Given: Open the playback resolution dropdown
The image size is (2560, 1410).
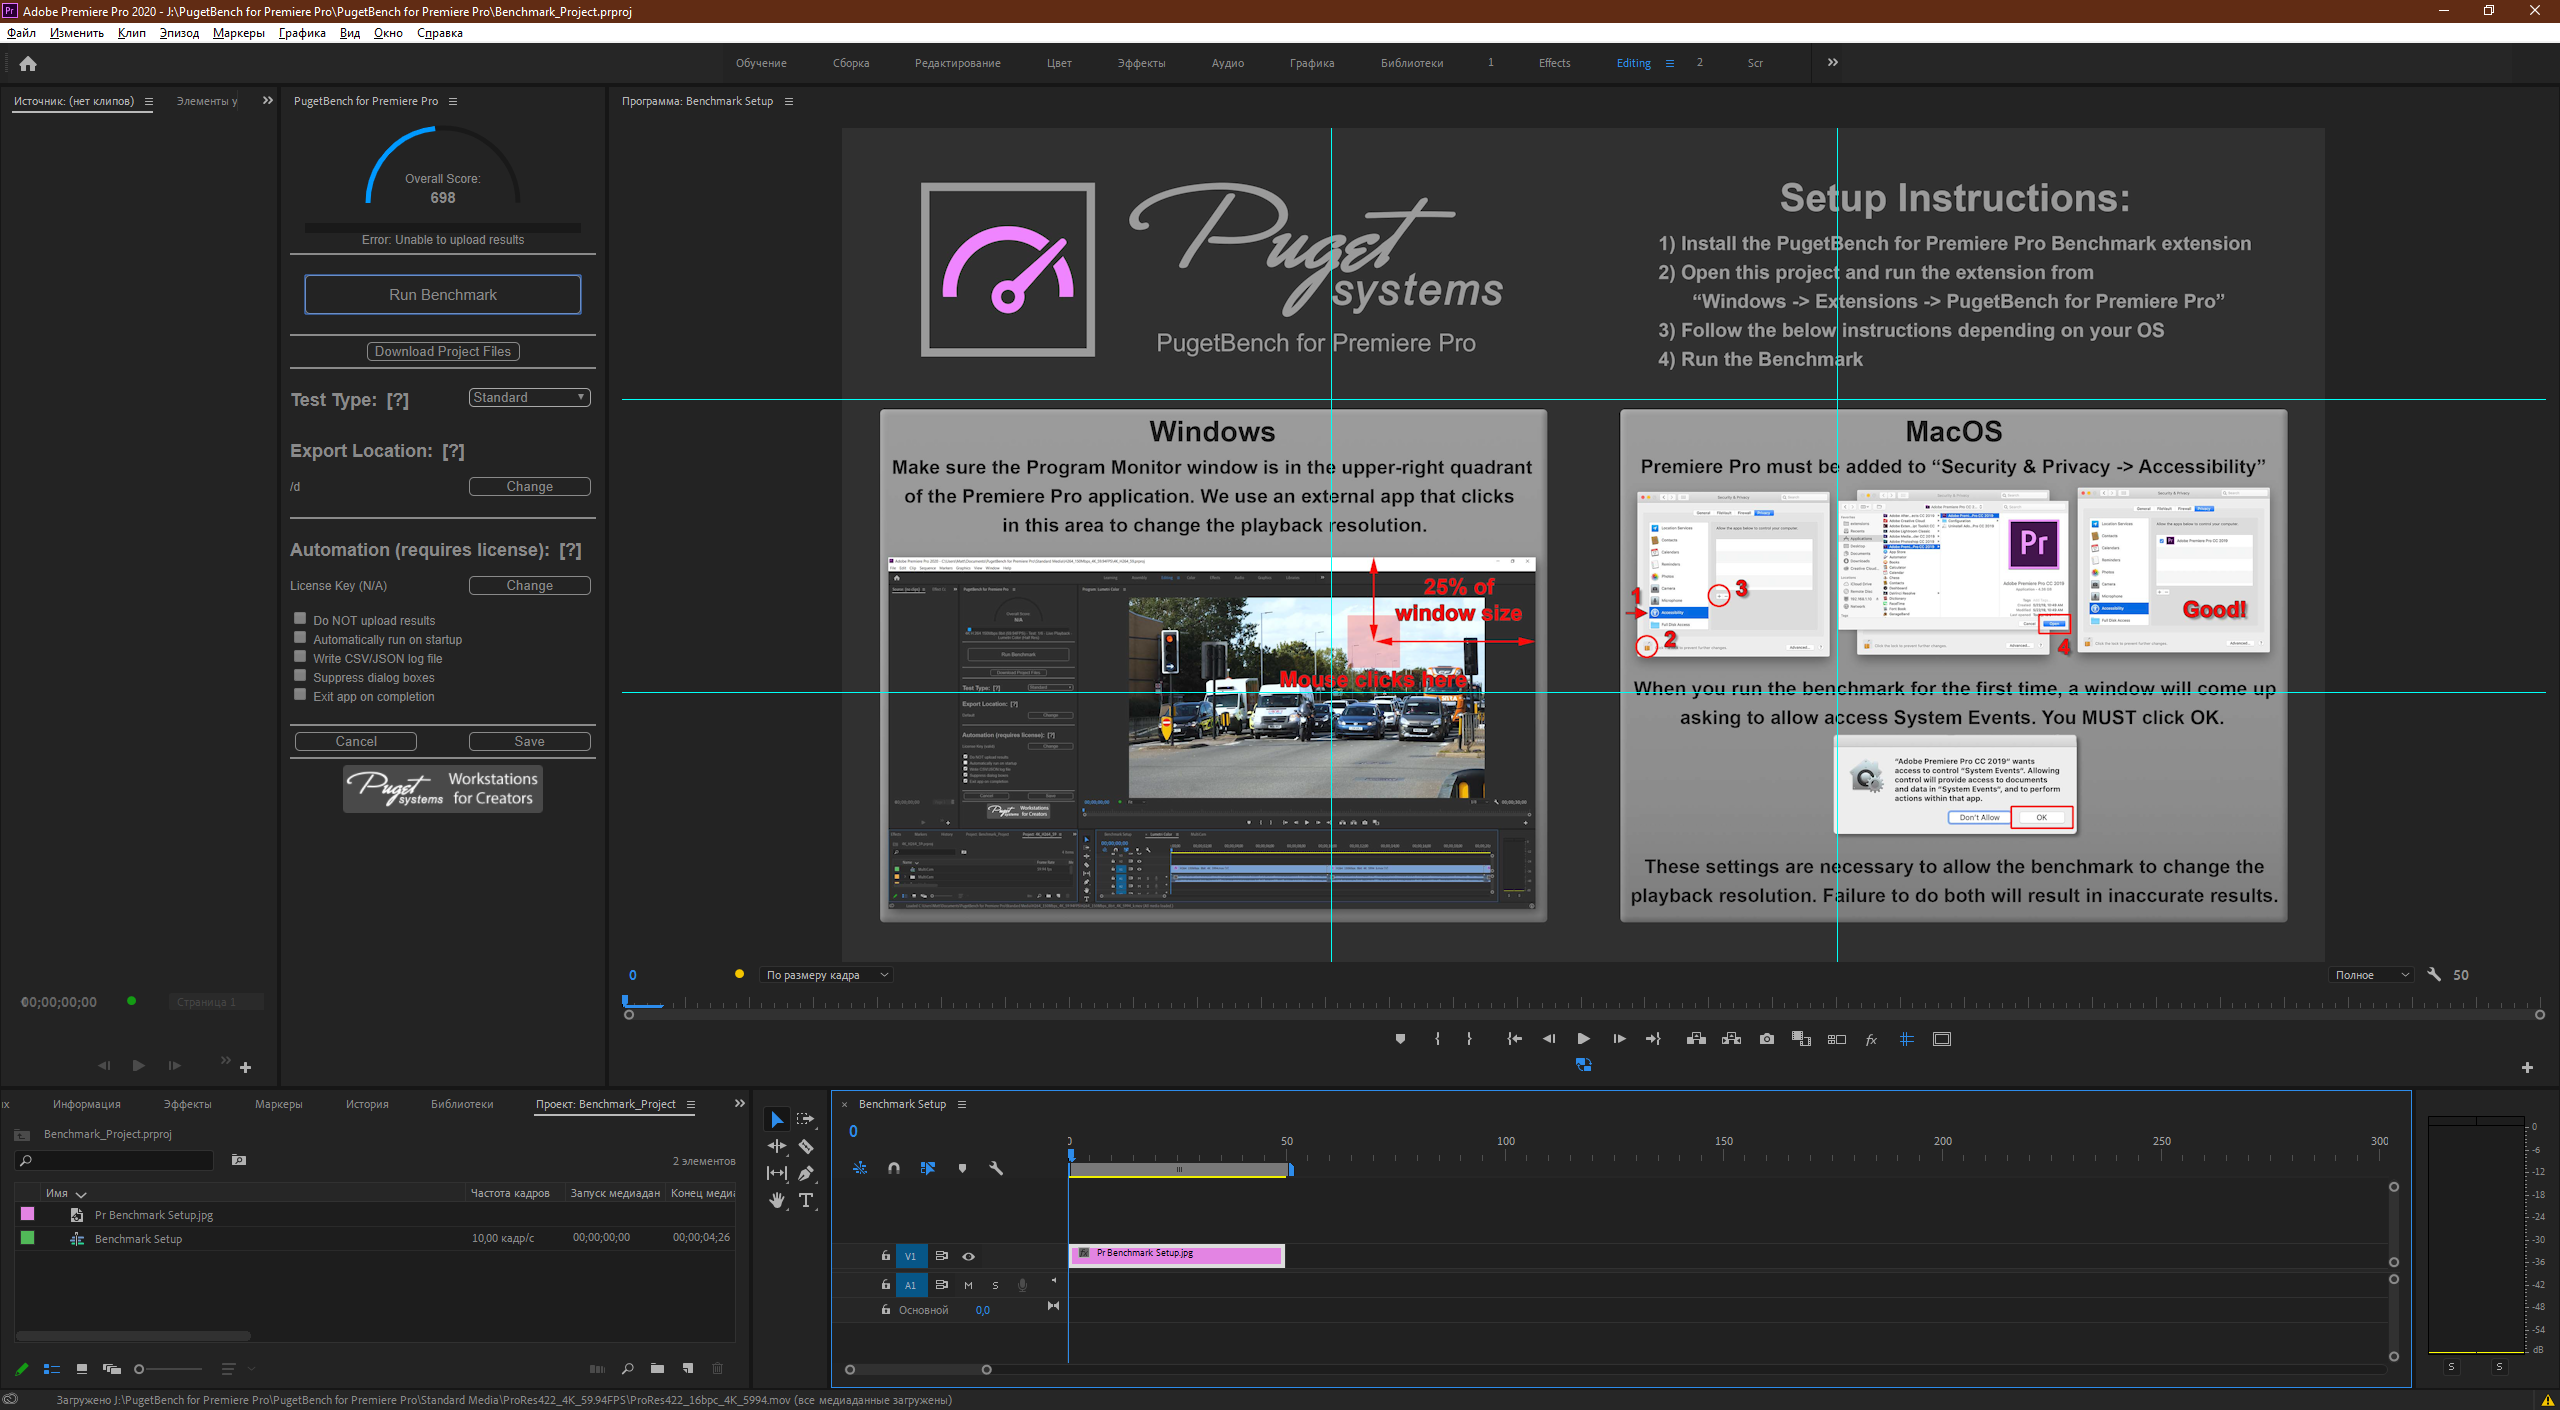Looking at the screenshot, I should [x=2372, y=975].
